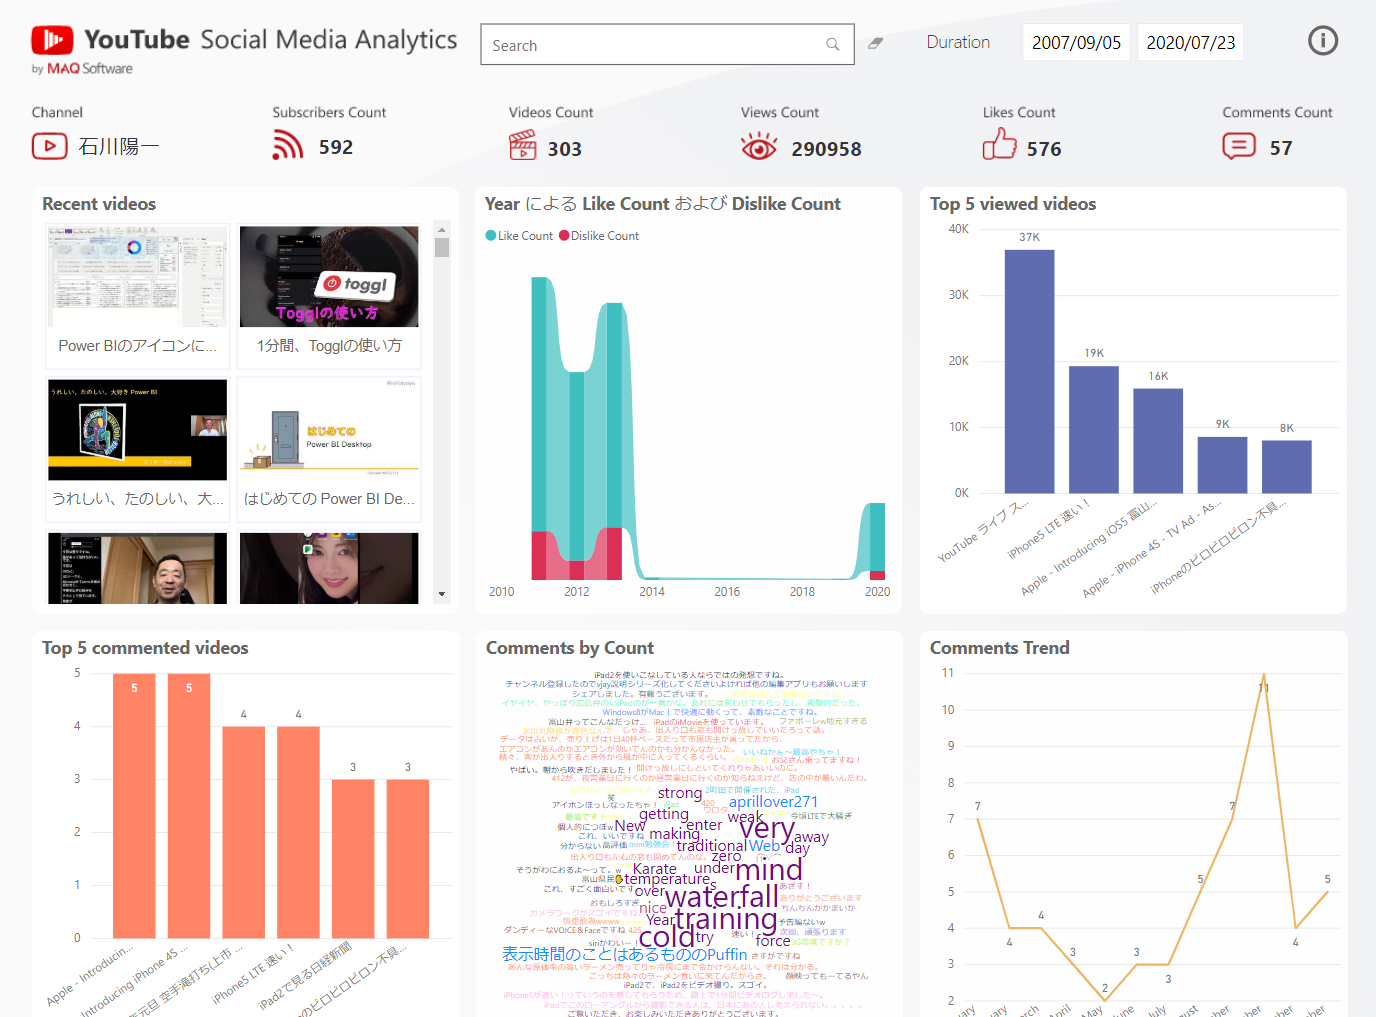Select the 16K bar in Top viewed
The width and height of the screenshot is (1376, 1017).
click(x=1158, y=441)
